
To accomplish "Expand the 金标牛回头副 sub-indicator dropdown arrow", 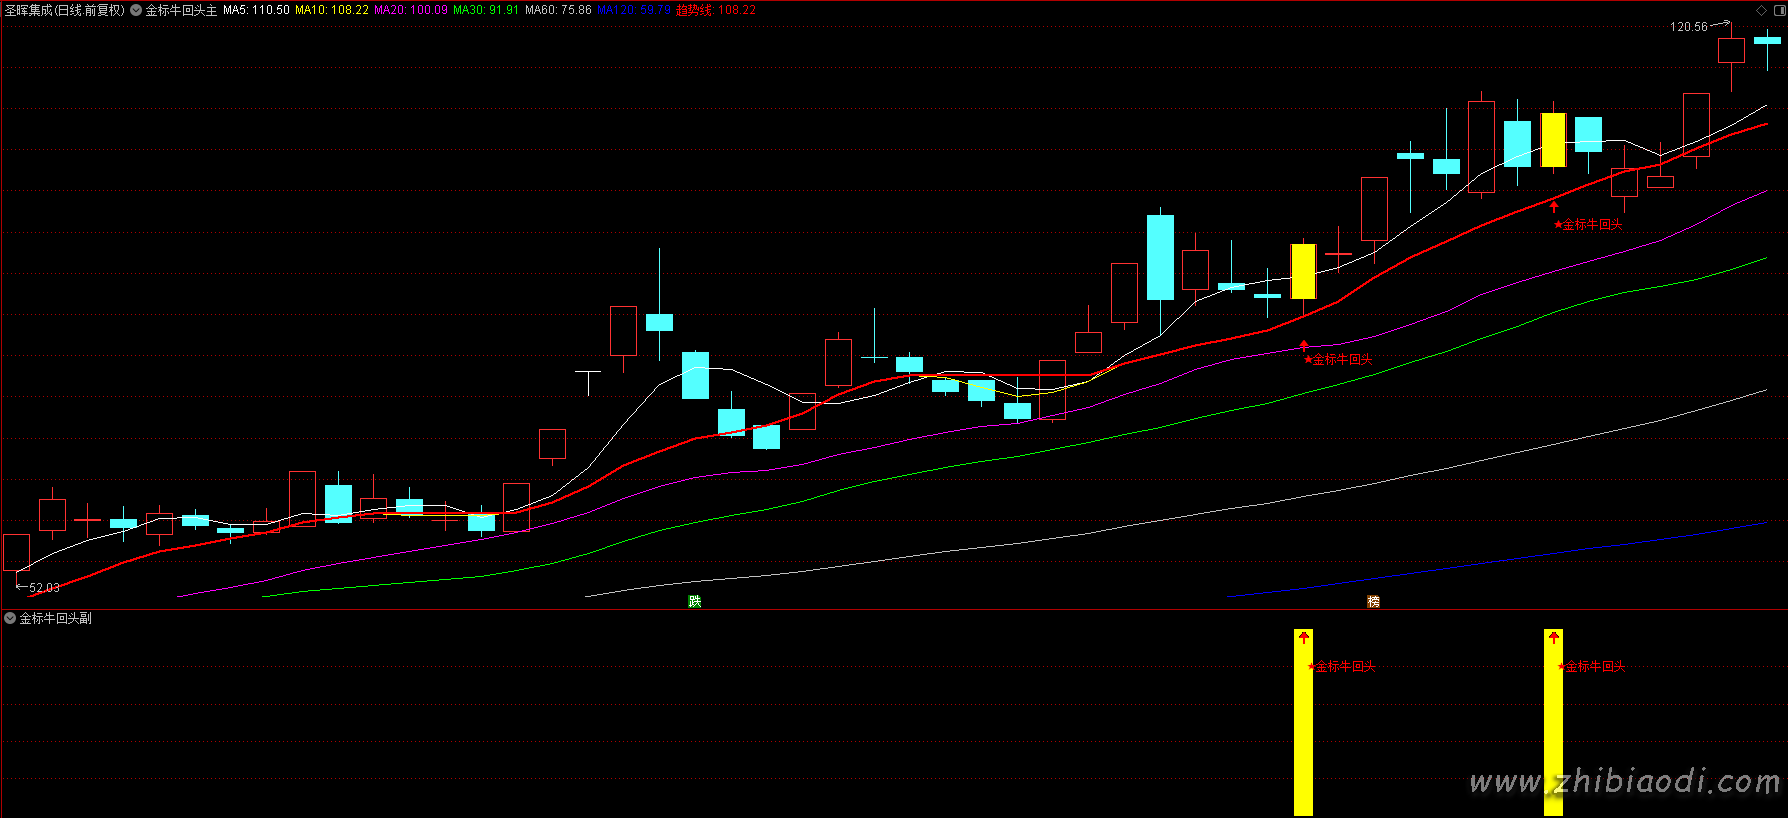I will [10, 618].
